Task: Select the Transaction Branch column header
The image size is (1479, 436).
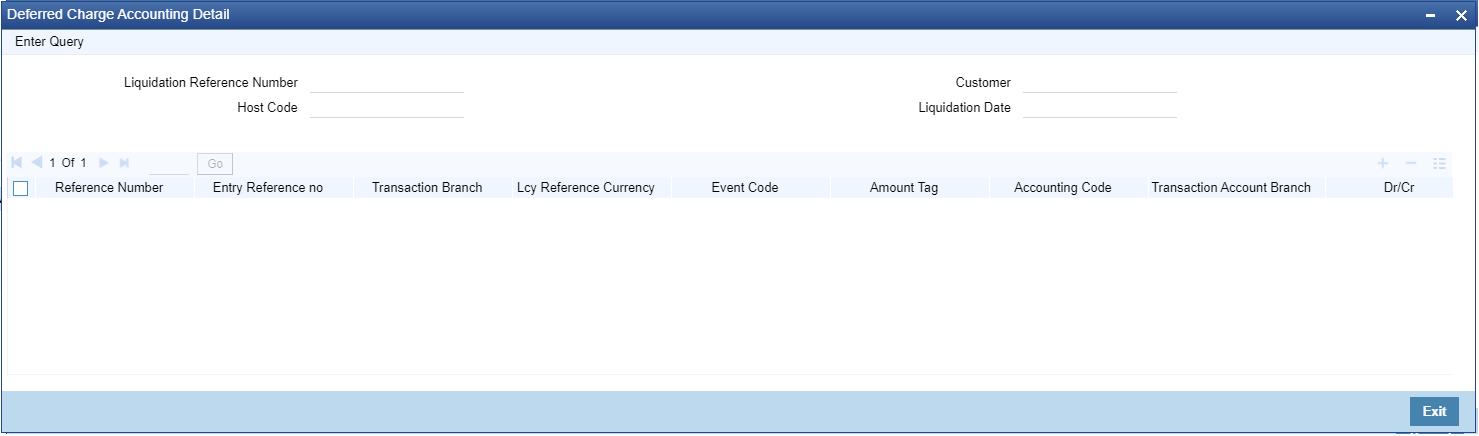Action: pyautogui.click(x=427, y=188)
